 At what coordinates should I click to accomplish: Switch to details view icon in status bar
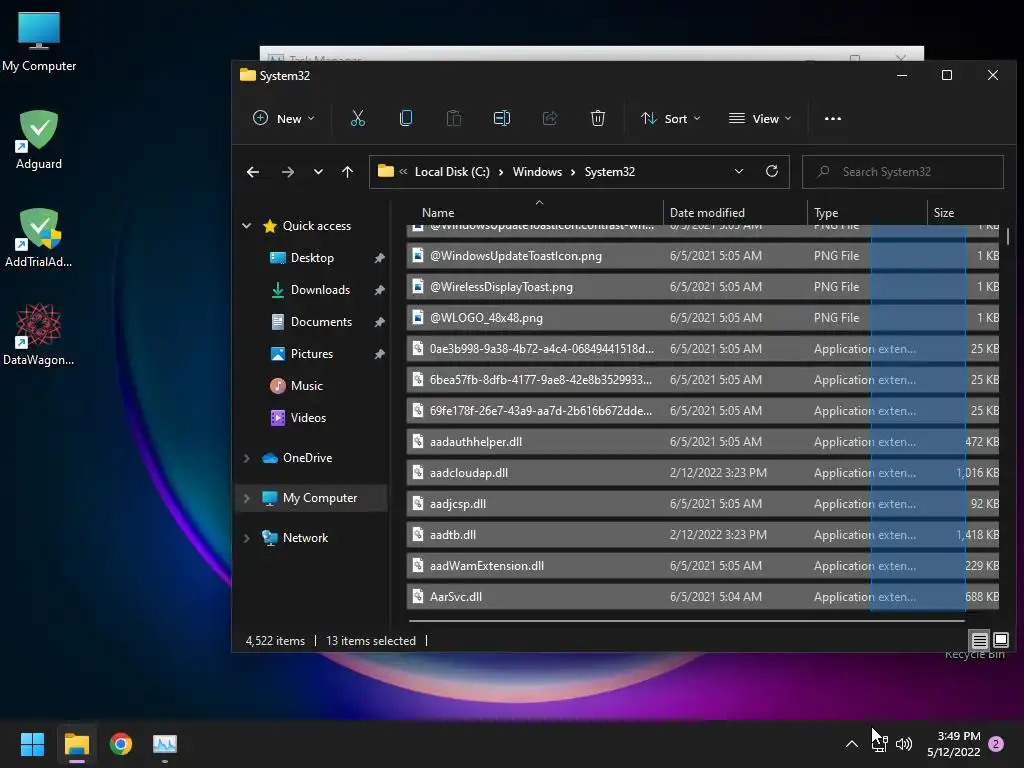click(980, 640)
